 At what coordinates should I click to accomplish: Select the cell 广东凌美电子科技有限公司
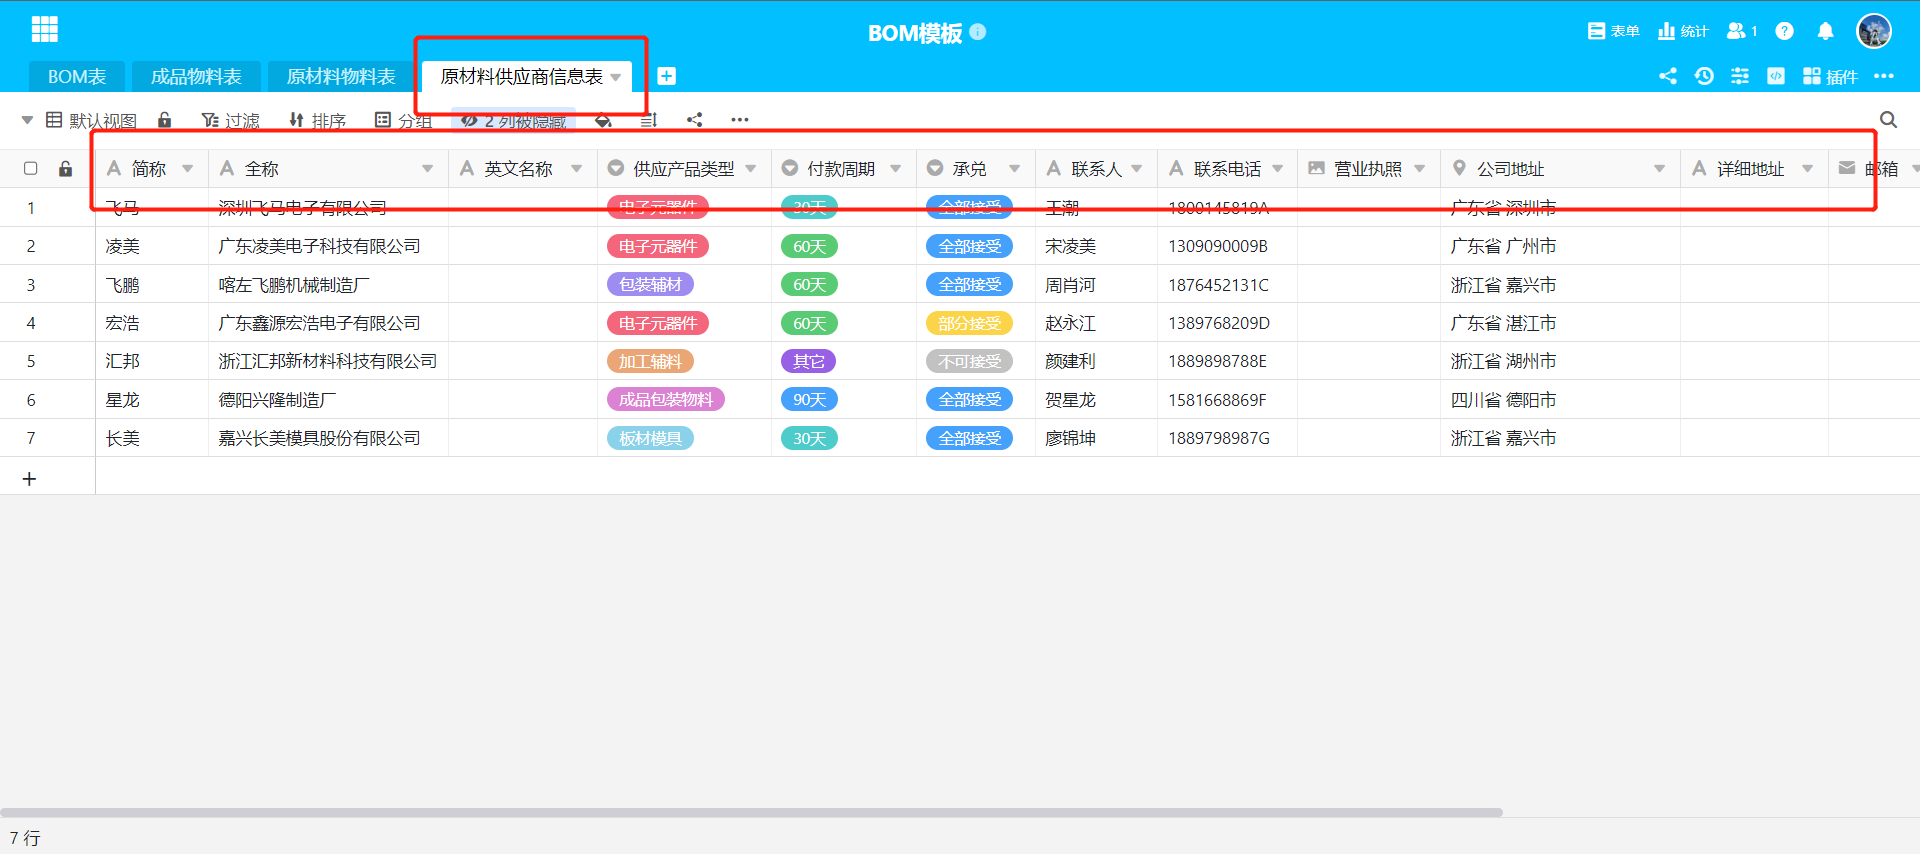(328, 246)
